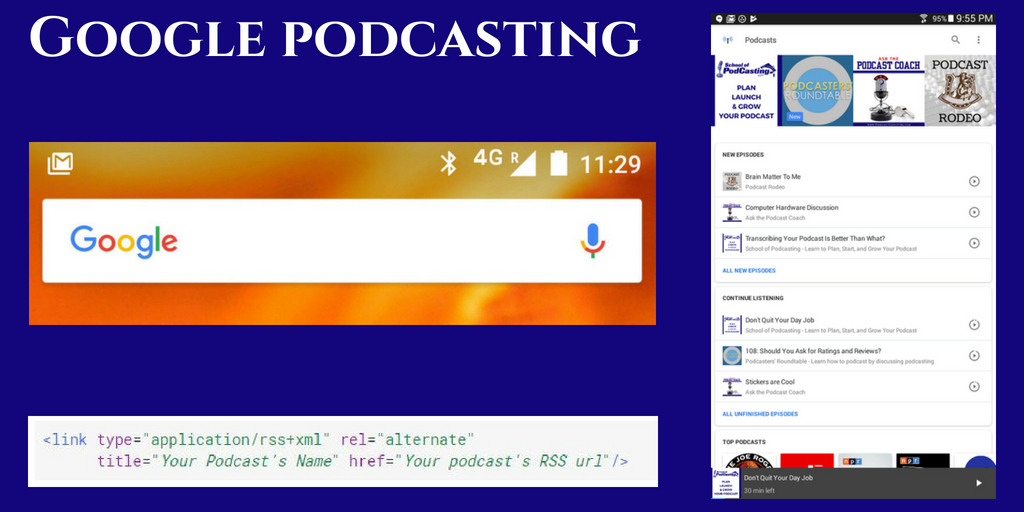This screenshot has height=512, width=1024.
Task: Tap the 9:55 PM clock in phone status bar
Action: pos(974,19)
